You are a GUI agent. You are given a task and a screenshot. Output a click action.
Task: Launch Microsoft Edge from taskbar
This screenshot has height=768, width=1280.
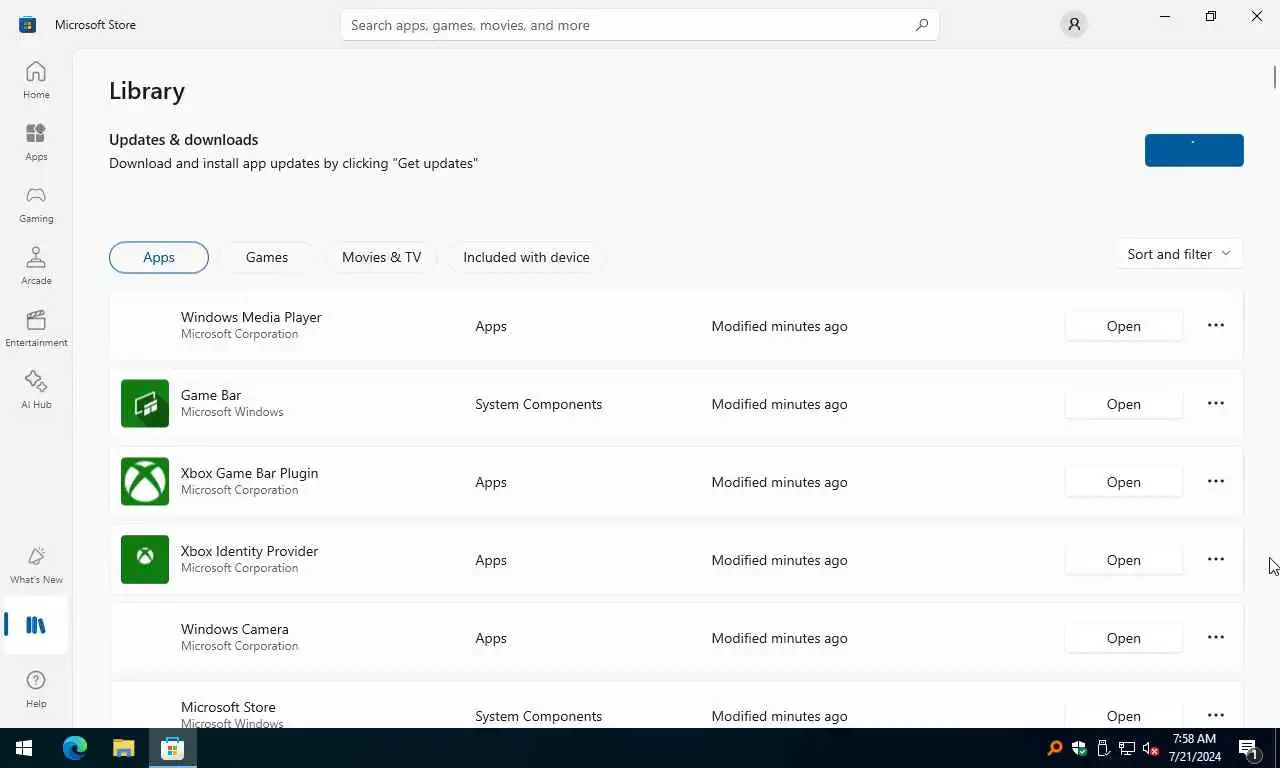click(x=75, y=748)
